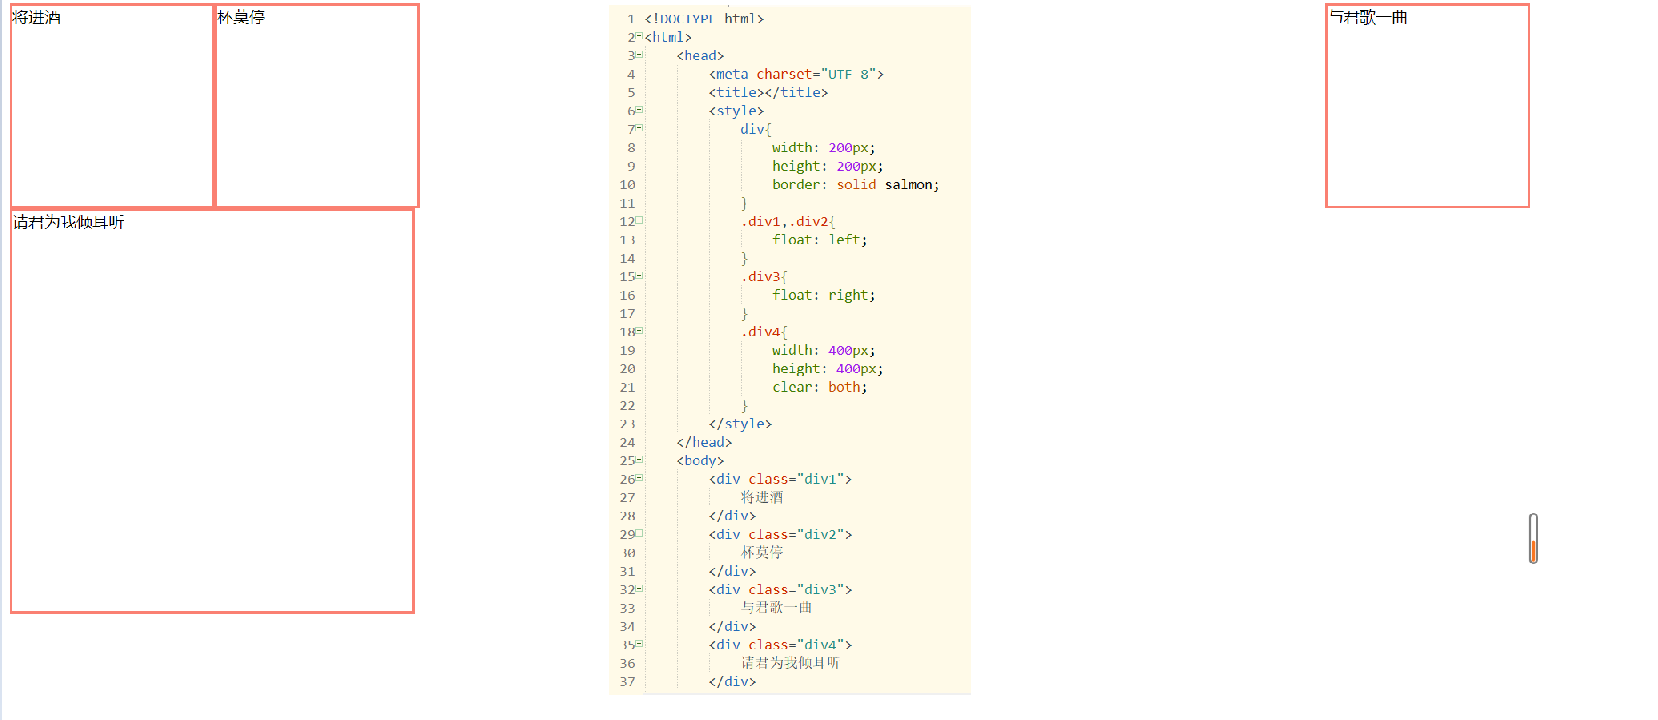1658x720 pixels.
Task: Click the code screenshot image
Action: pyautogui.click(x=790, y=350)
